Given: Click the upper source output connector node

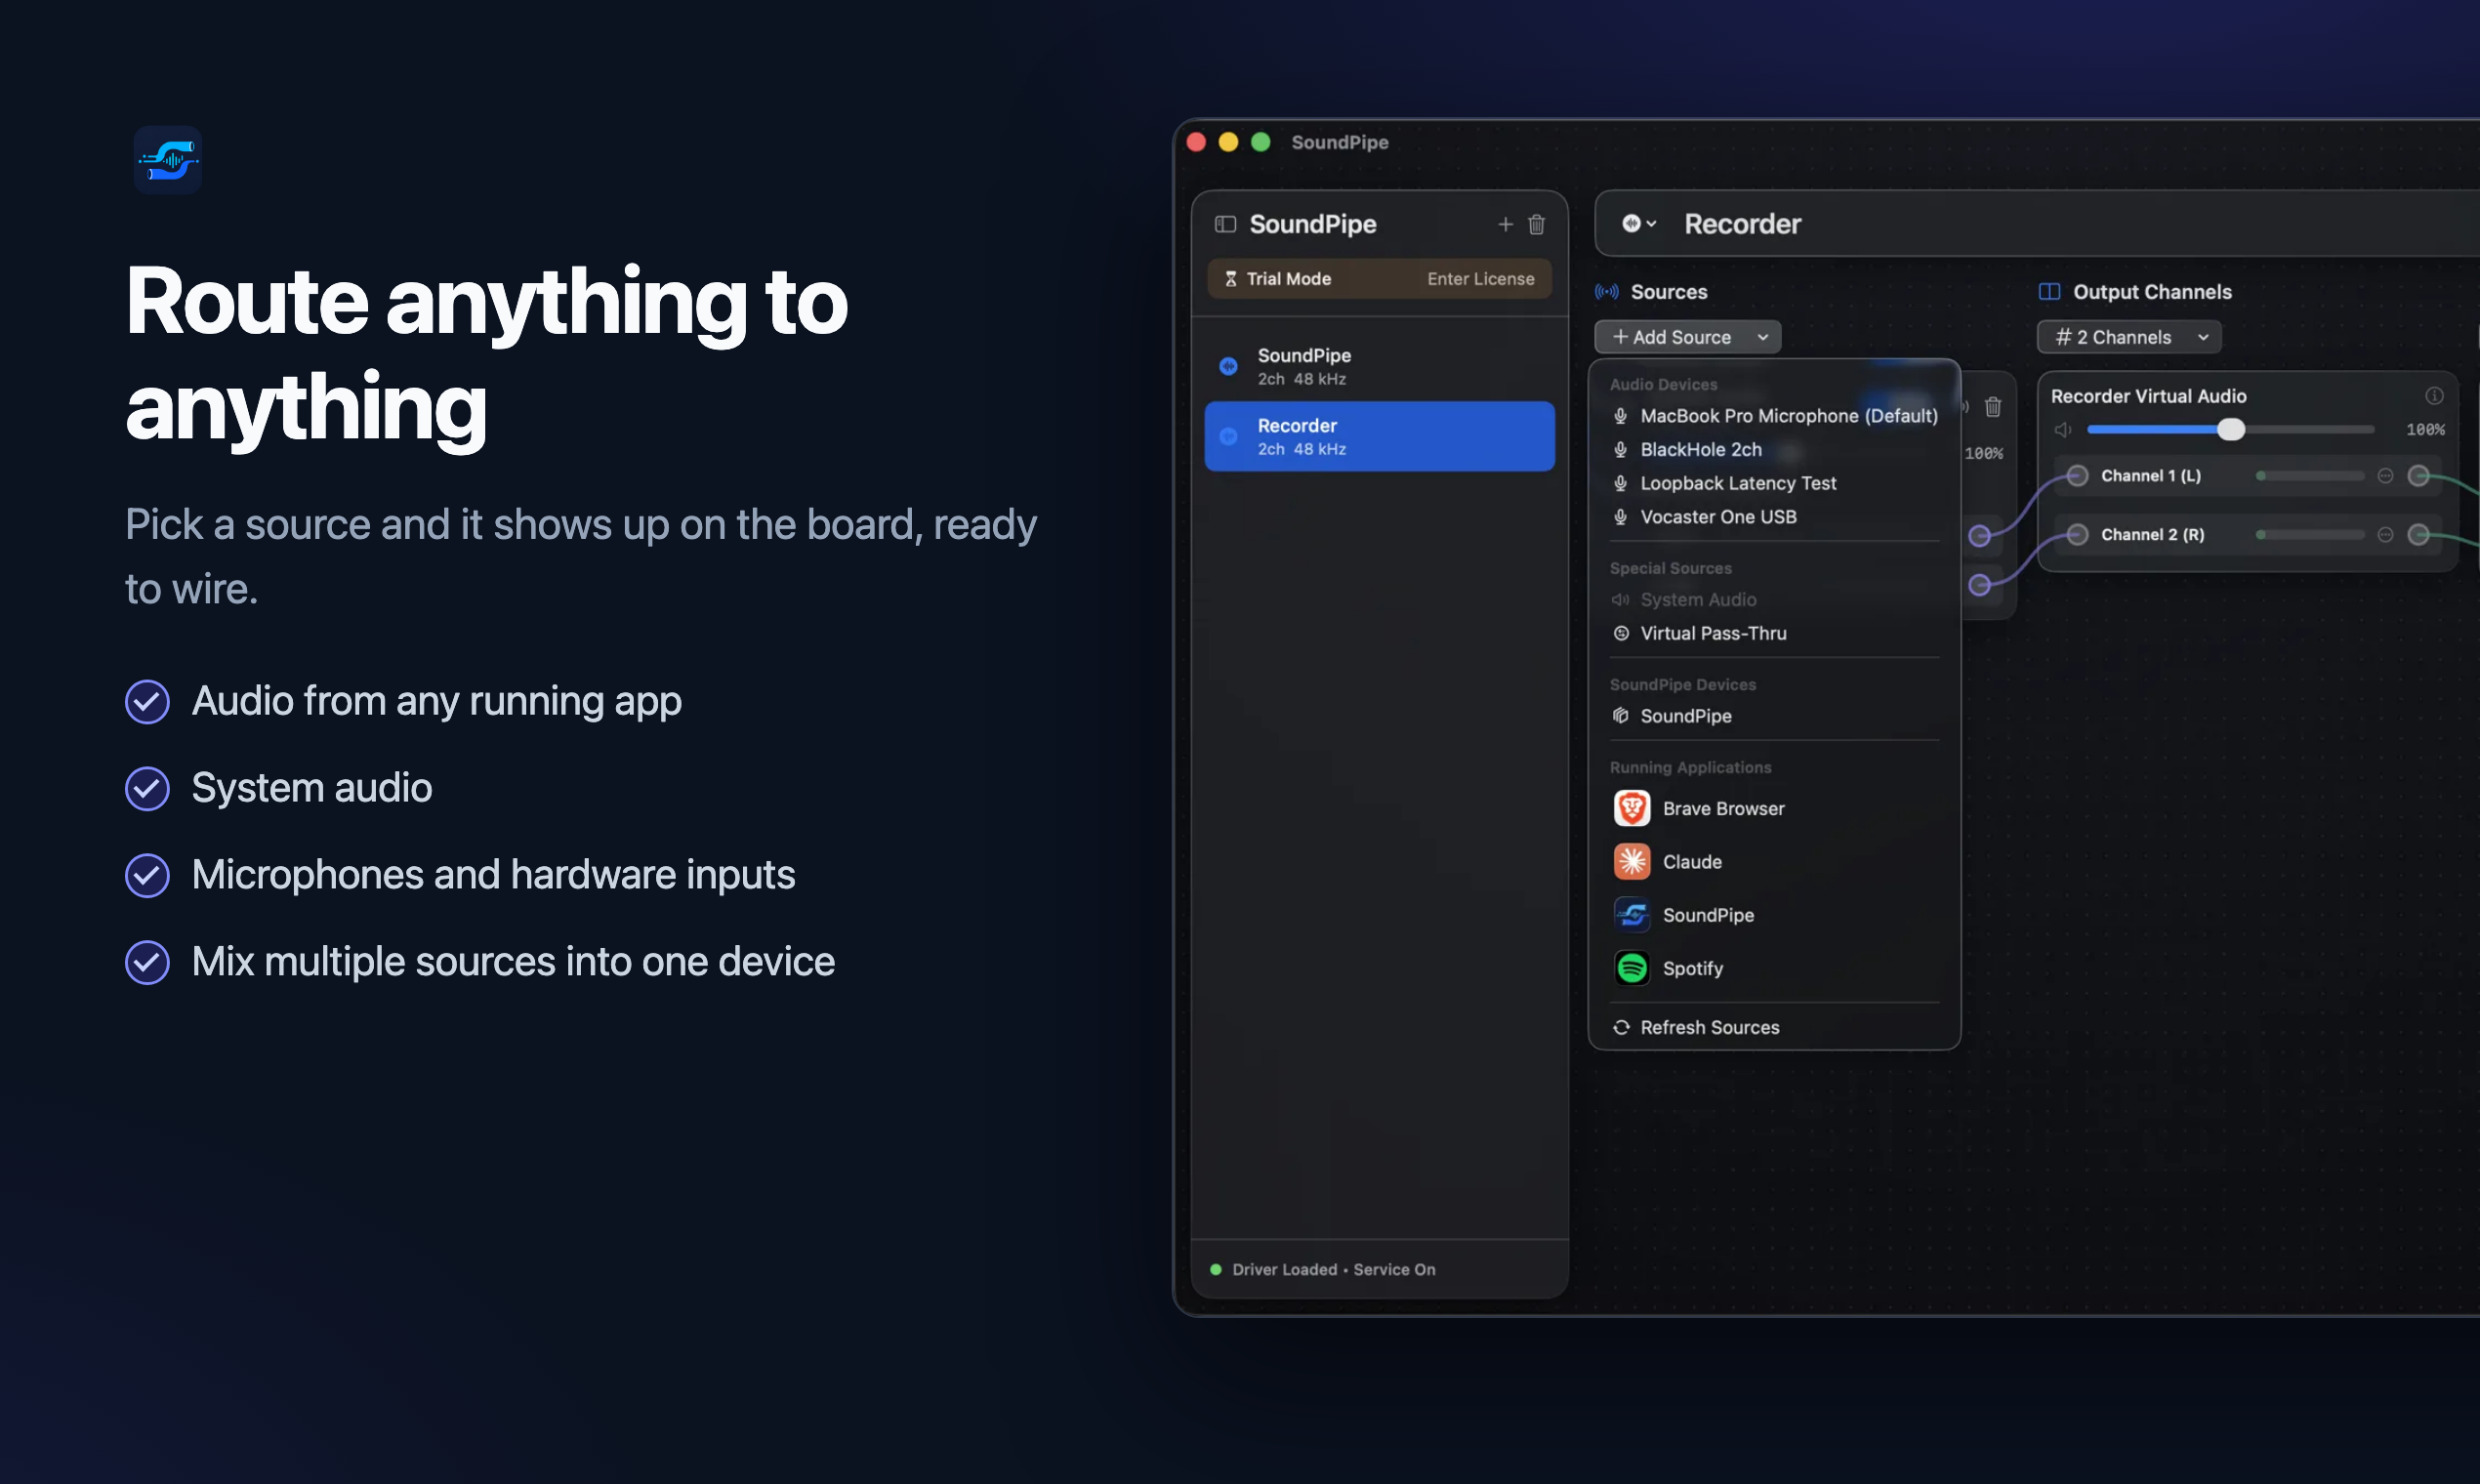Looking at the screenshot, I should 1979,536.
